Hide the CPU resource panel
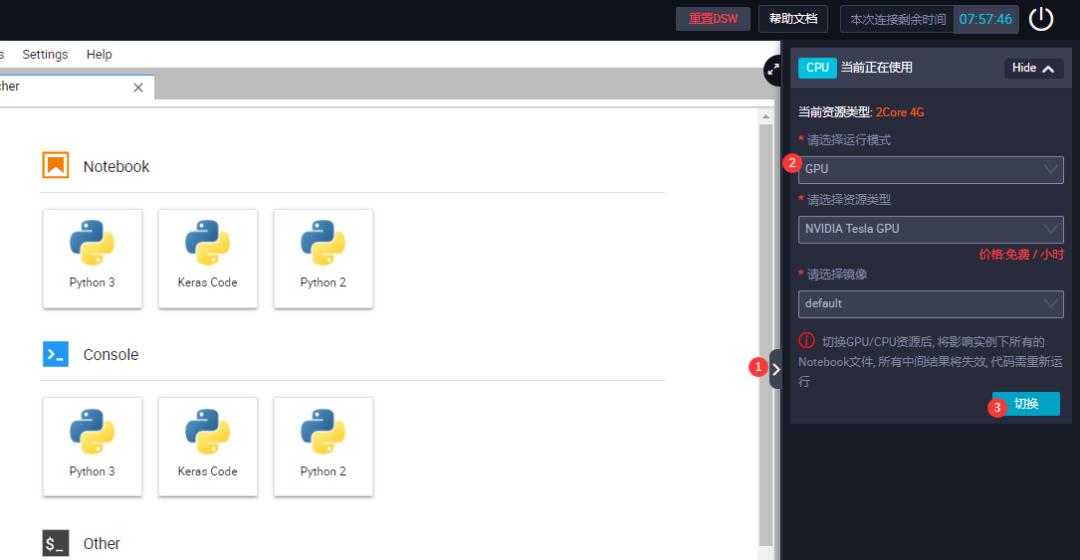Image resolution: width=1080 pixels, height=560 pixels. click(1033, 68)
